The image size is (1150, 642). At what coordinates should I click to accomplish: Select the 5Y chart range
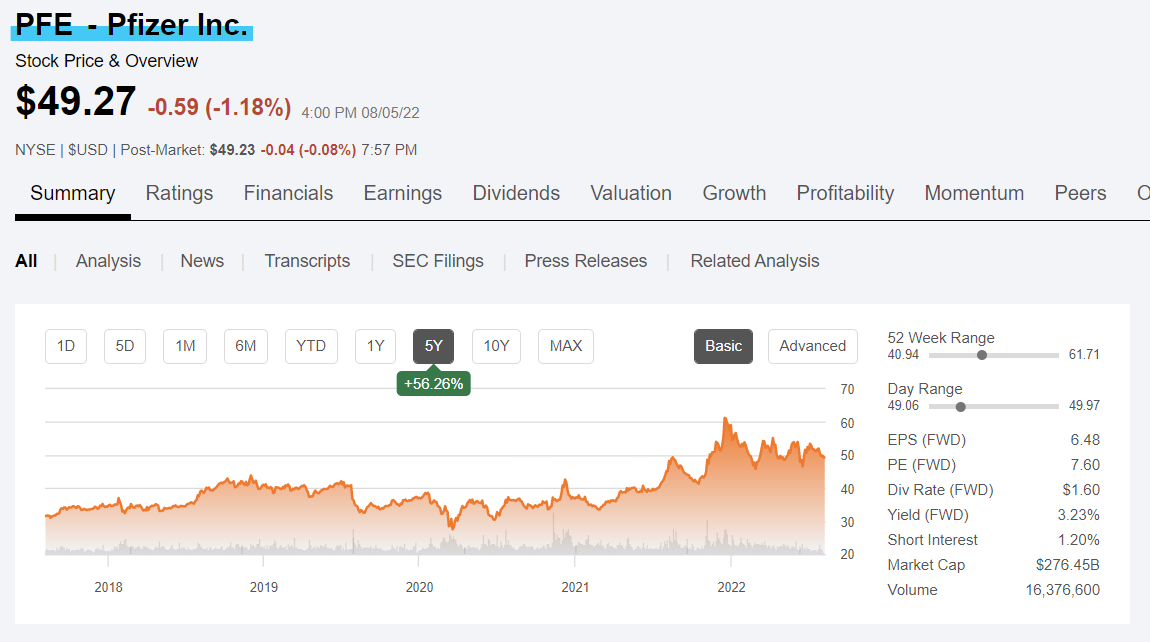coord(433,346)
